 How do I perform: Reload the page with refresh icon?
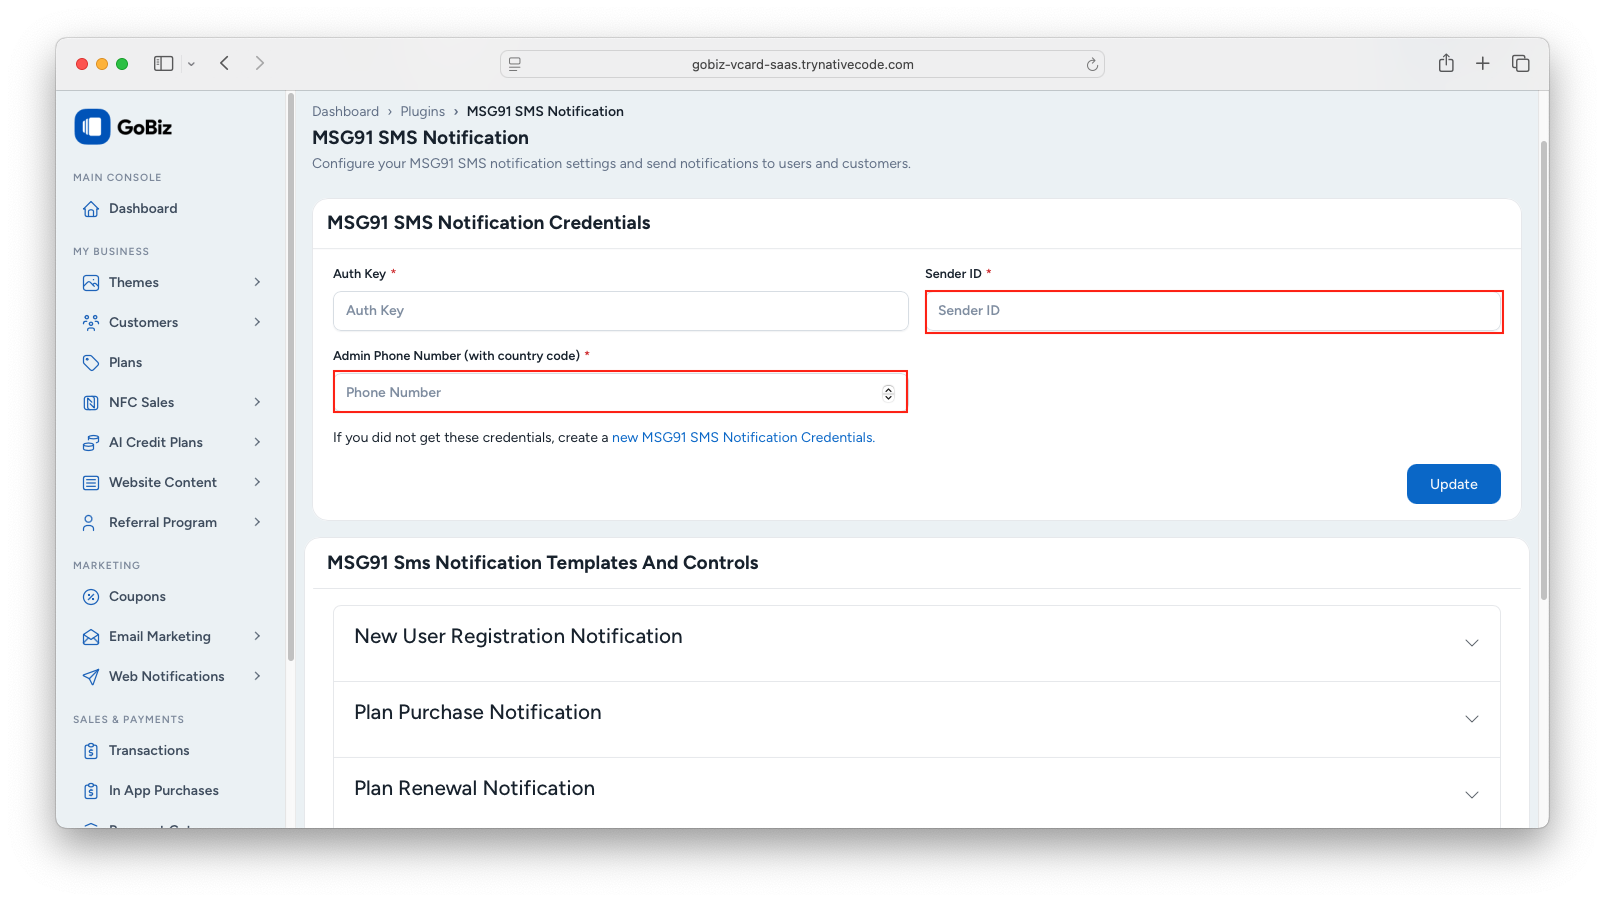1092,64
